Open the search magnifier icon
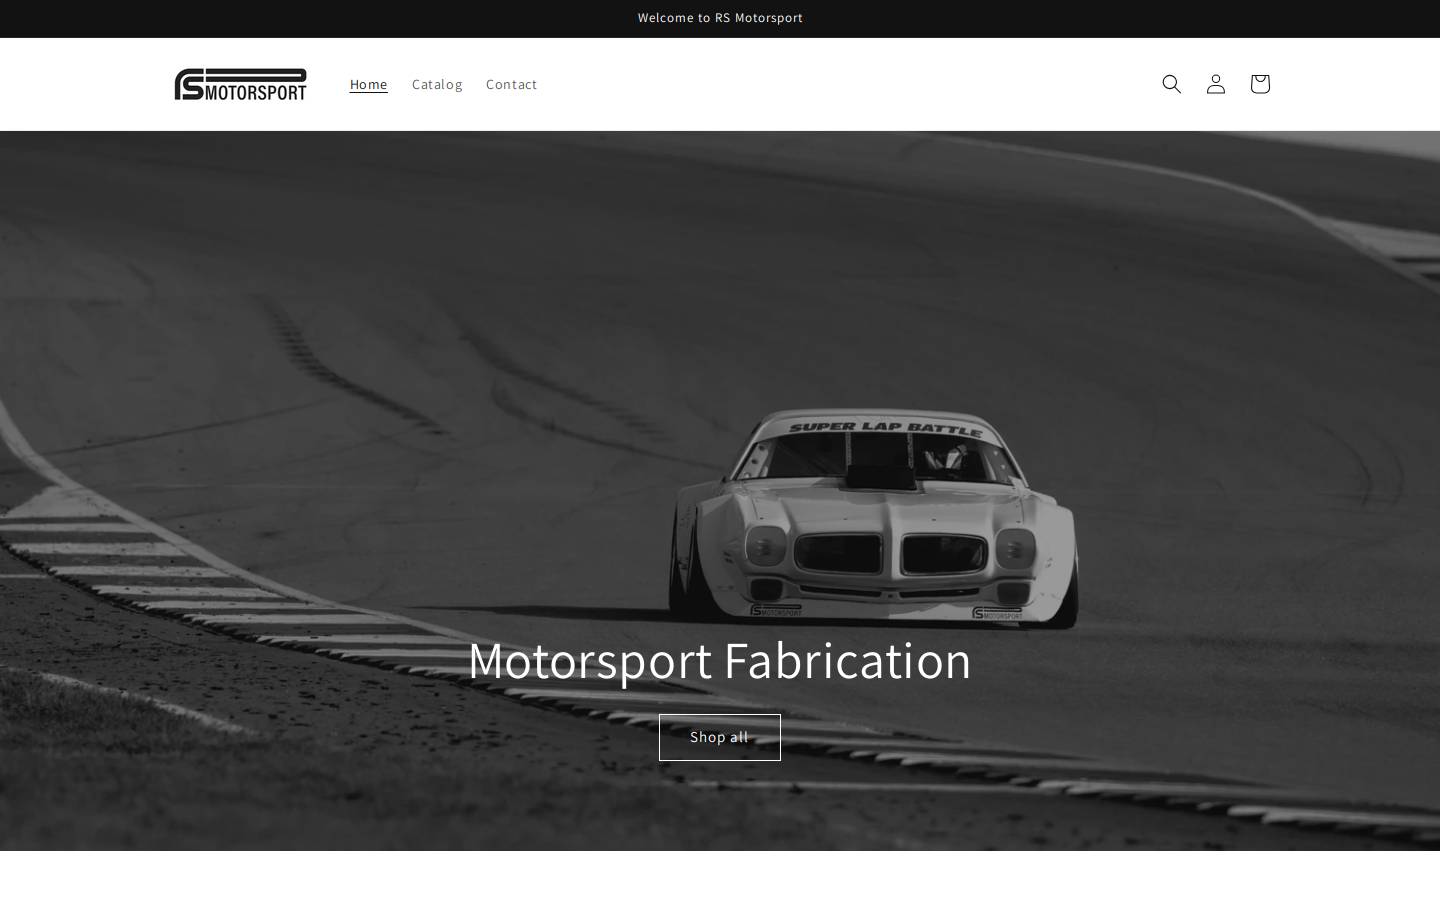Viewport: 1440px width, 900px height. point(1171,84)
